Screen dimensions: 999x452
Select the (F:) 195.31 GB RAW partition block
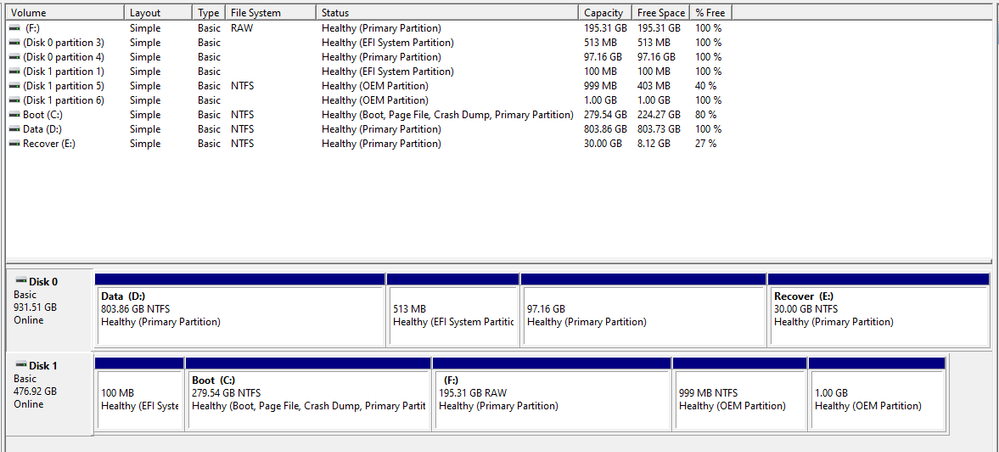(x=552, y=398)
